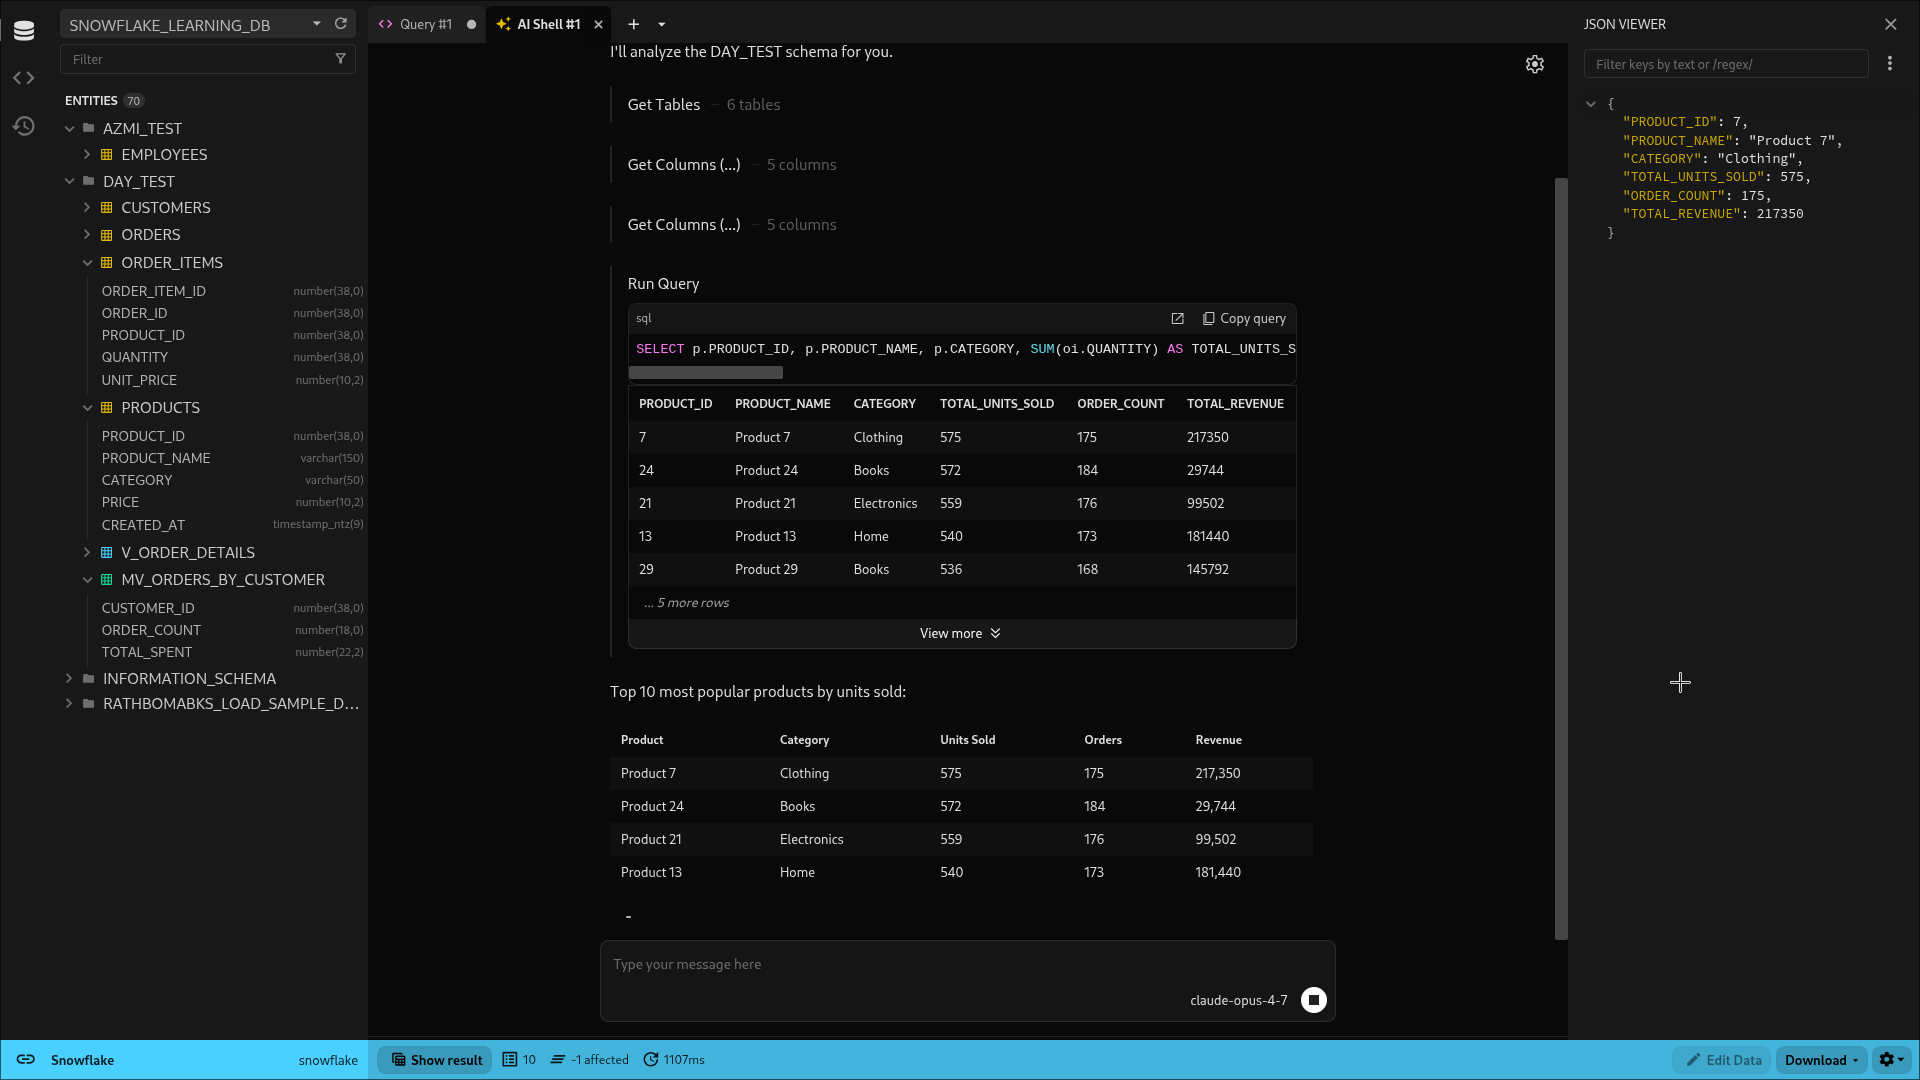
Task: Add a new tab with plus icon
Action: pyautogui.click(x=633, y=24)
